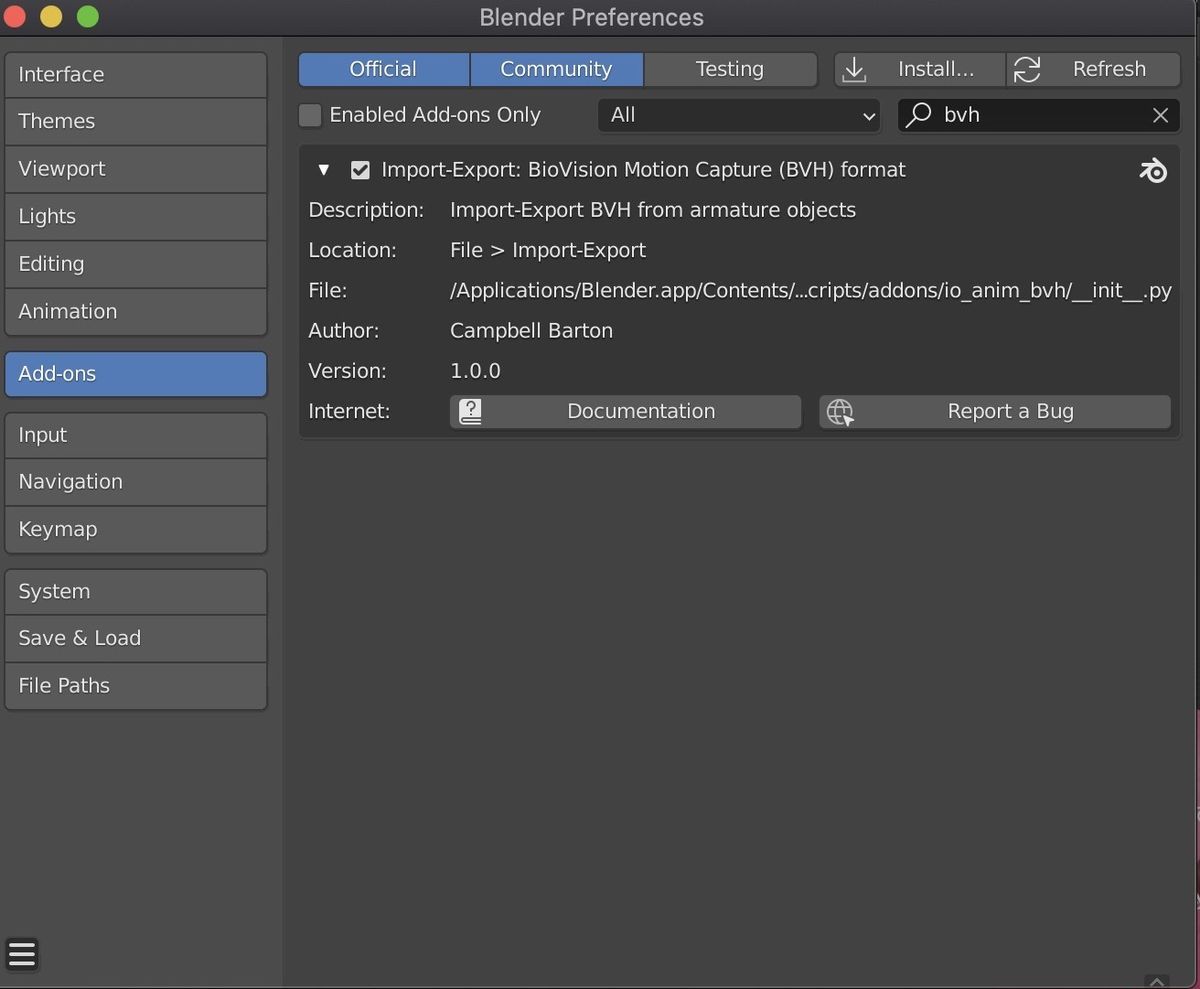Image resolution: width=1200 pixels, height=989 pixels.
Task: Collapse the BVH add-on details triangle
Action: click(323, 170)
